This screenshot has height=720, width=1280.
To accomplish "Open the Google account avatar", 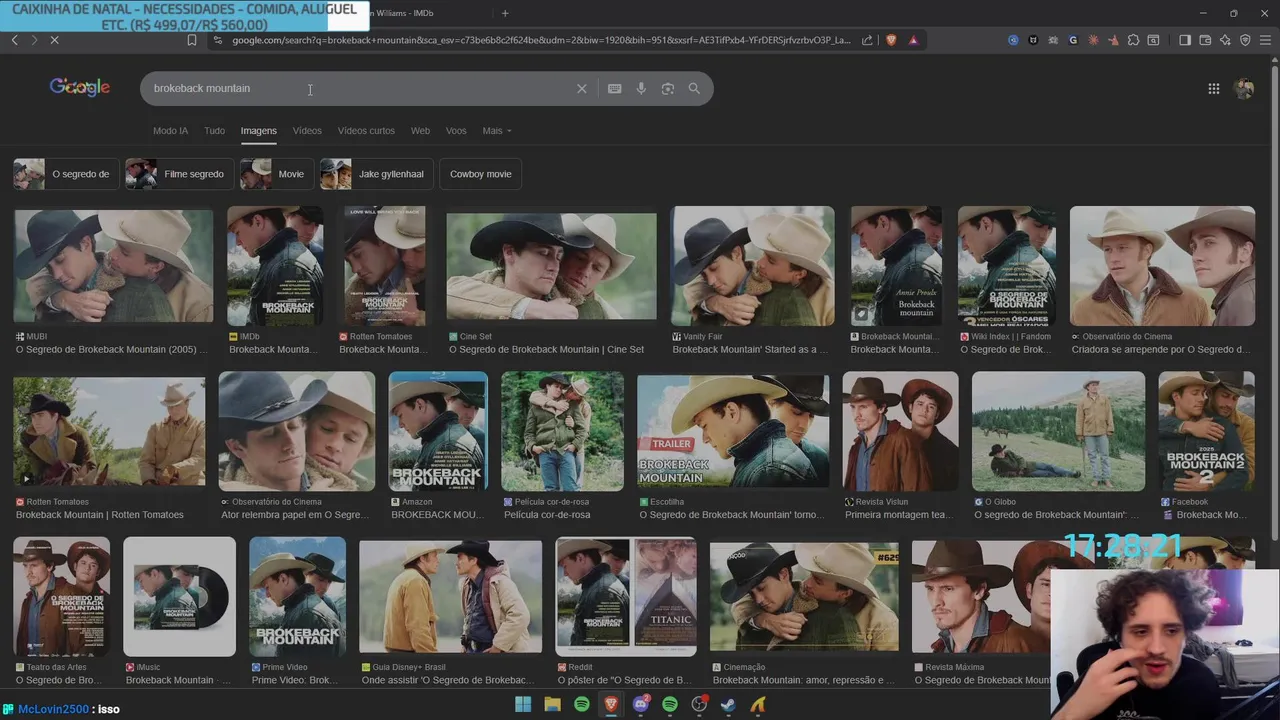I will pos(1244,88).
